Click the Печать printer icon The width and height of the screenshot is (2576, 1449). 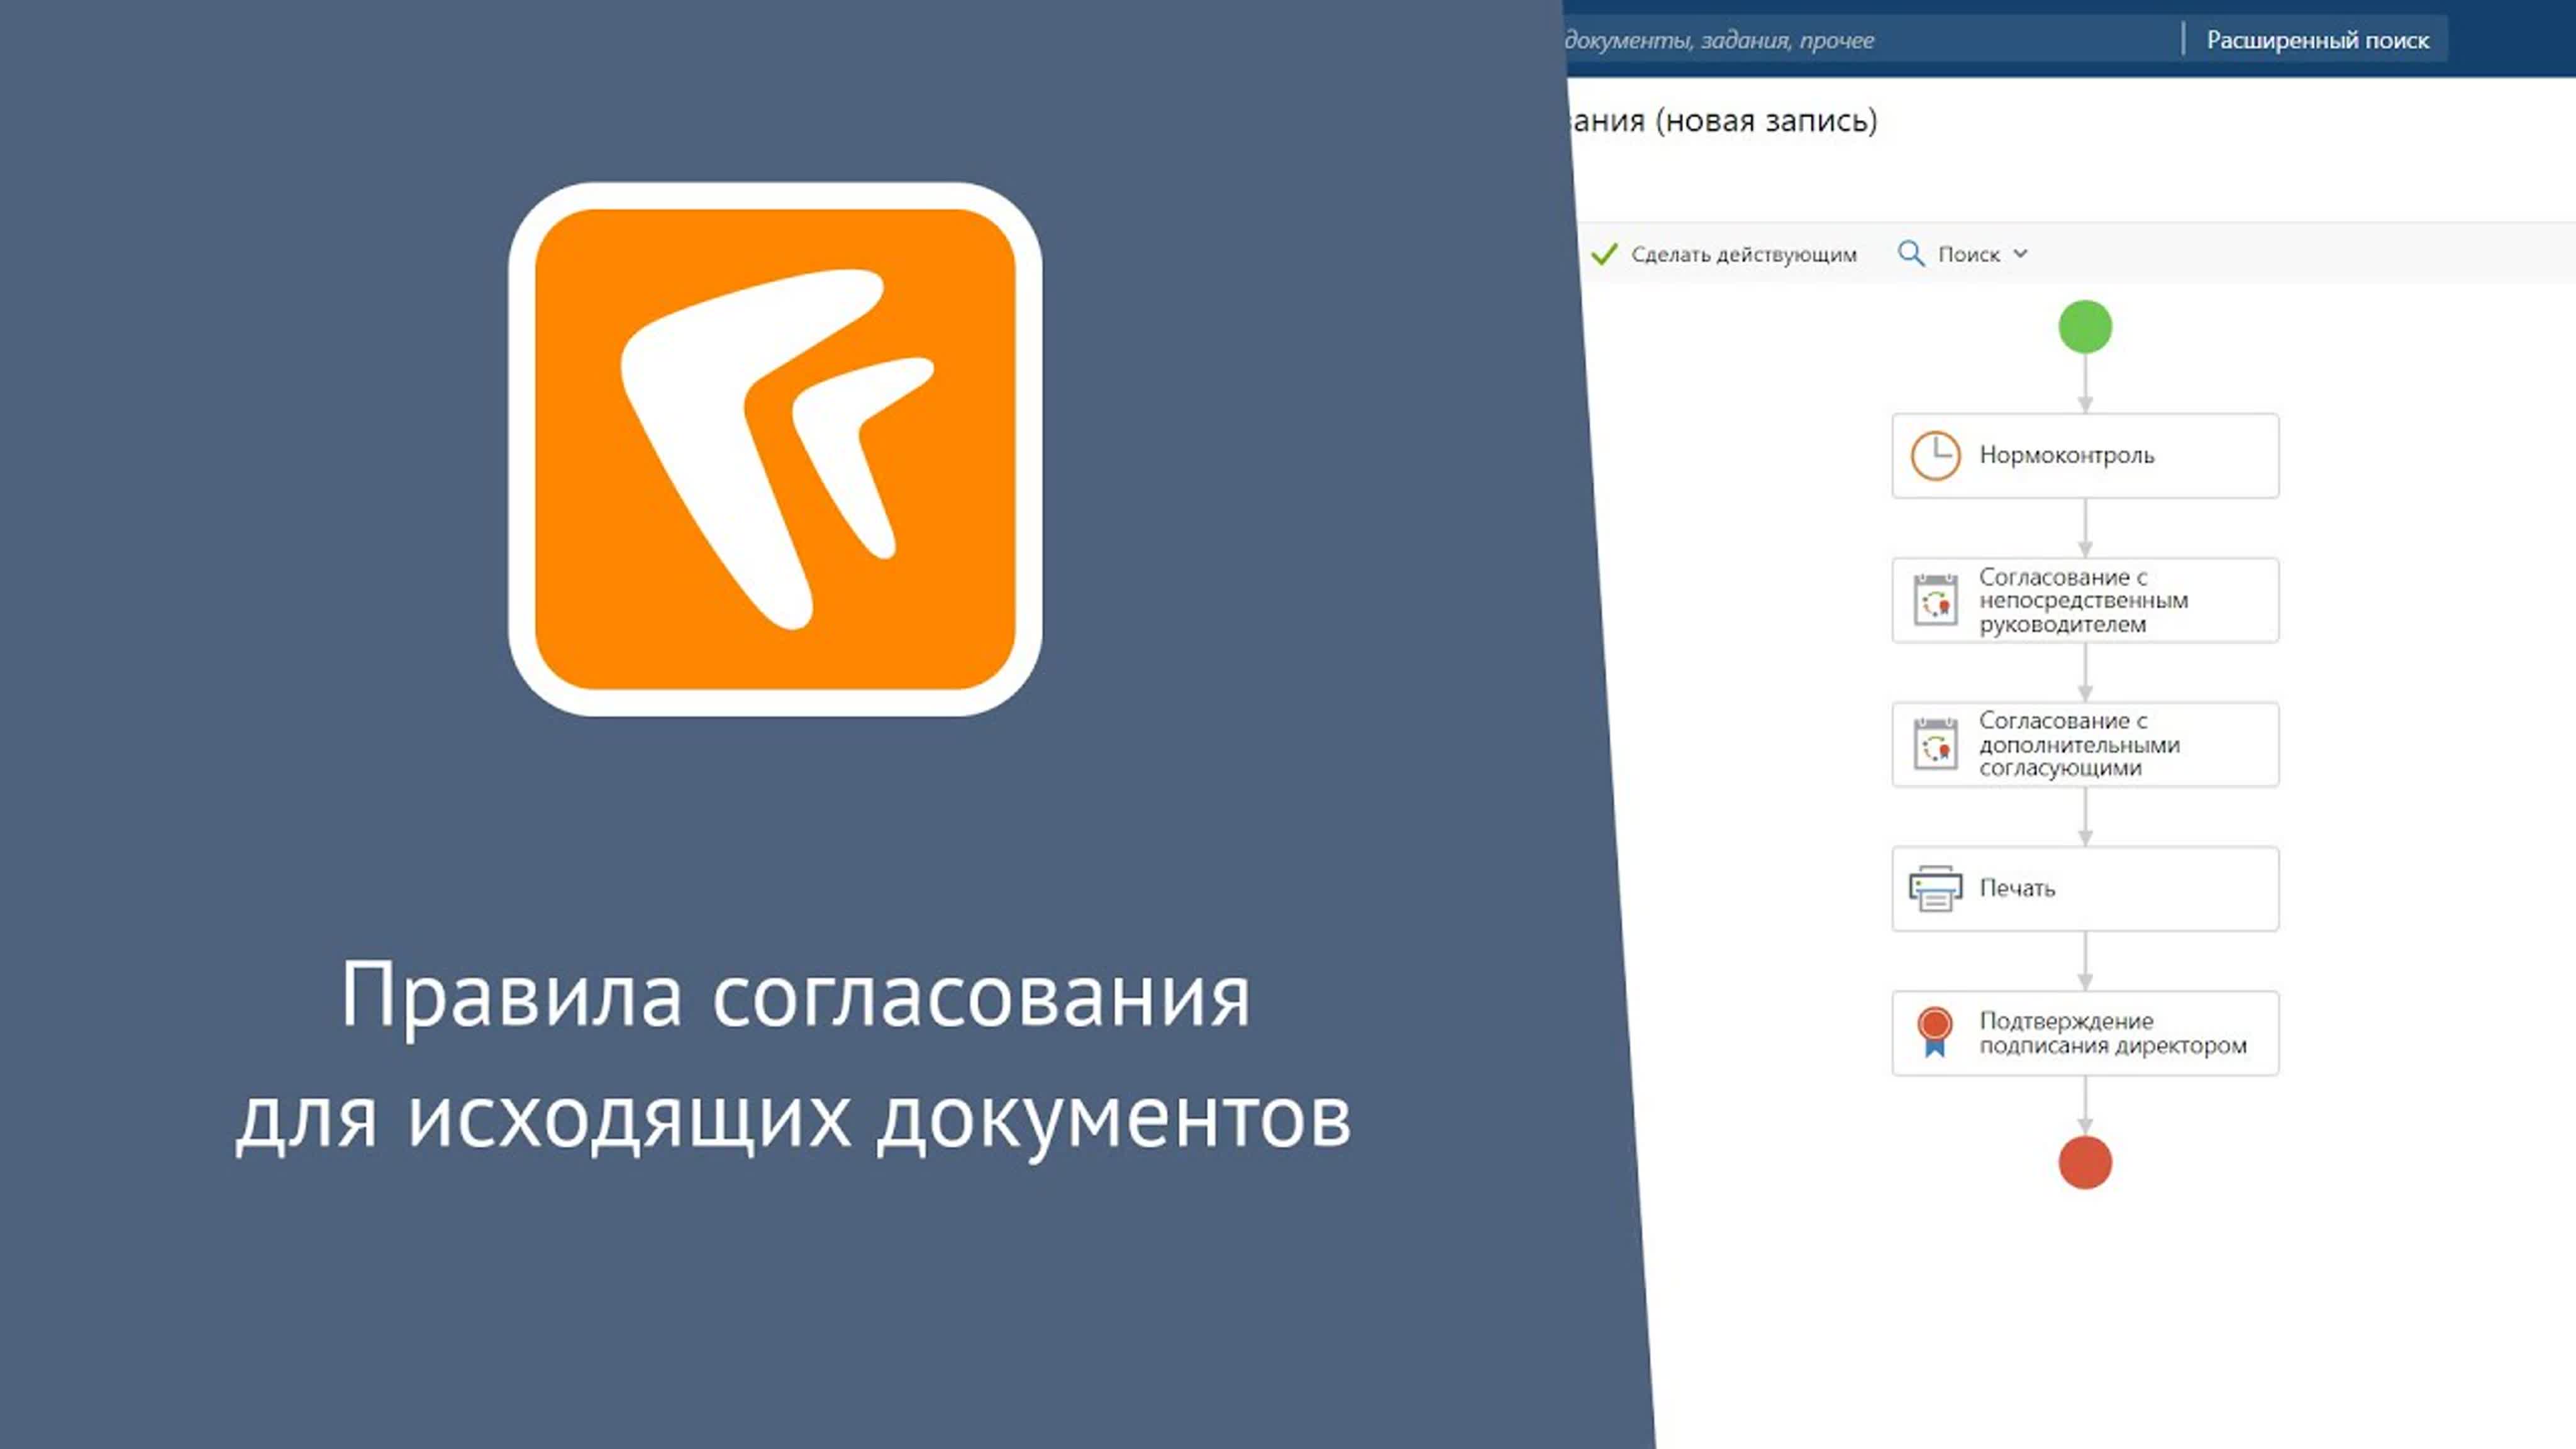1935,888
